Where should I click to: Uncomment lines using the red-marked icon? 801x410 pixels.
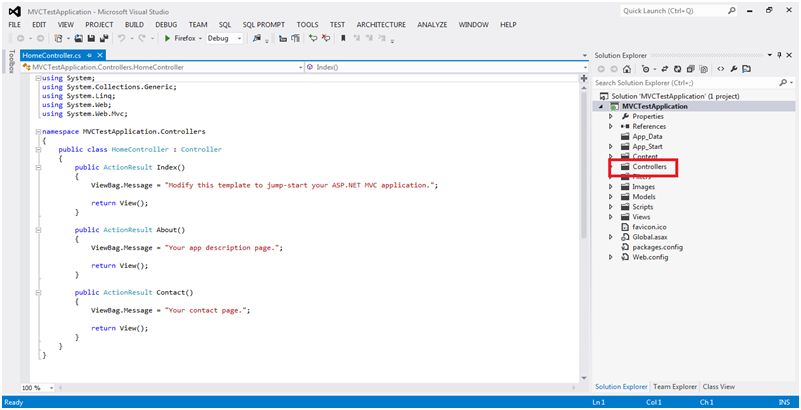325,38
